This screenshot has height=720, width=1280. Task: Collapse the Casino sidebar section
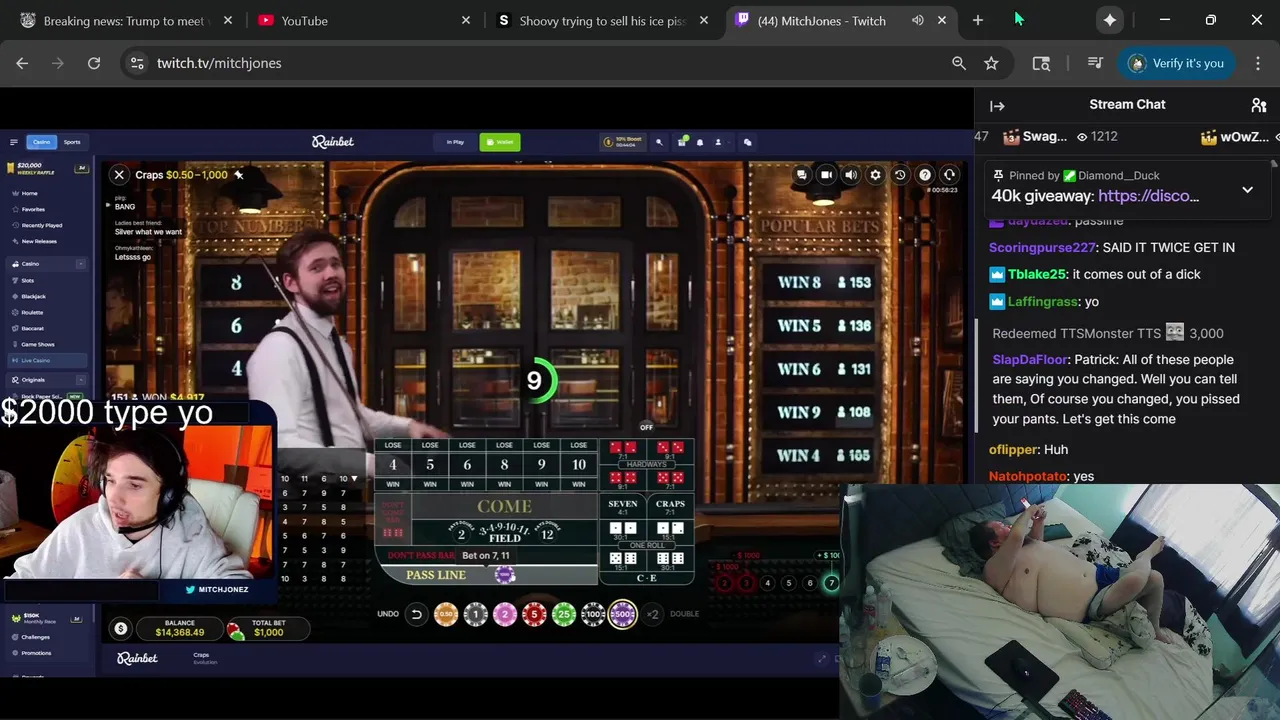pos(81,264)
